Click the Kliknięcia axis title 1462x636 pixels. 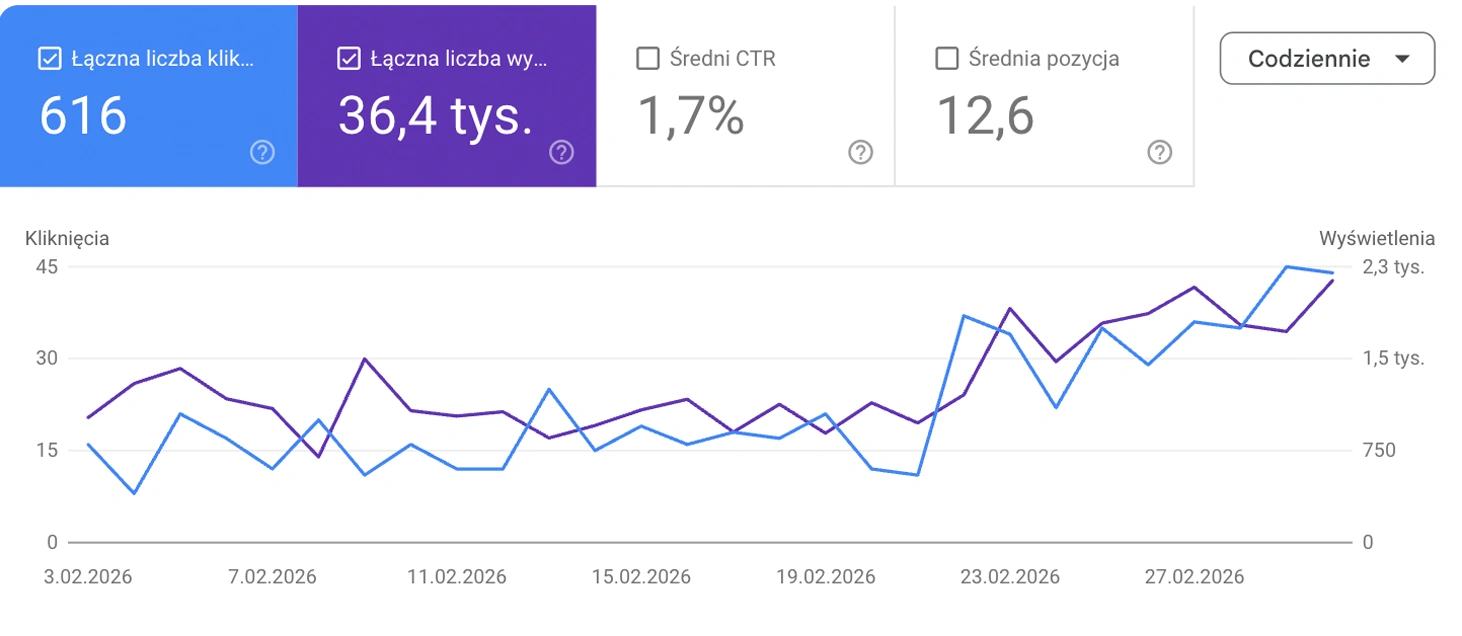(67, 238)
